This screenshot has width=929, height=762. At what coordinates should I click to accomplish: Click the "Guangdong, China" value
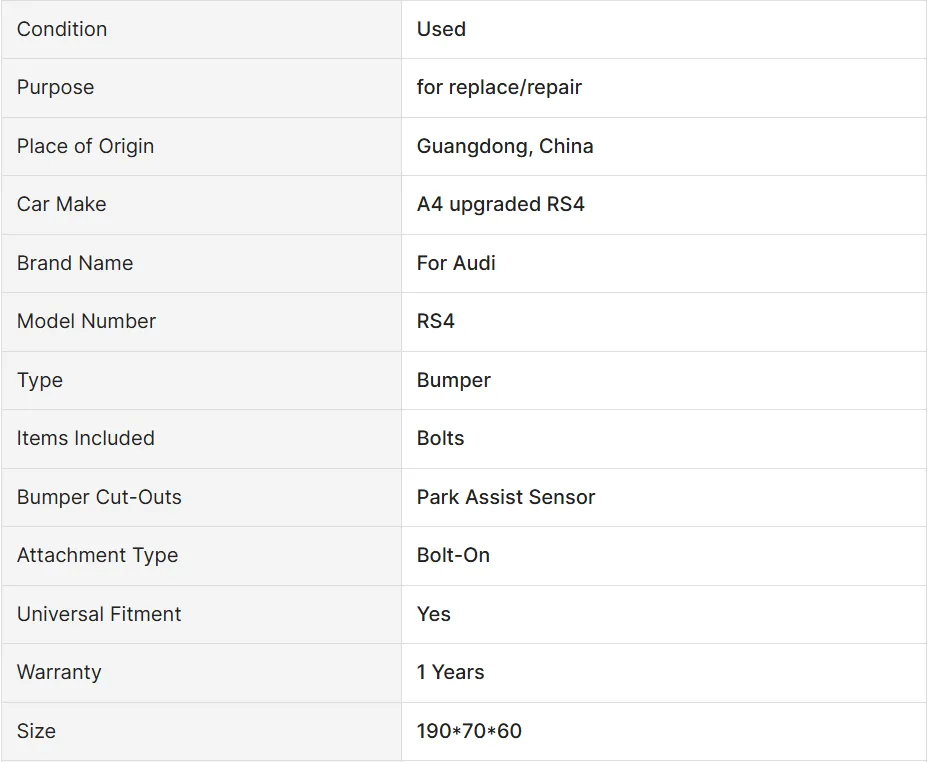point(505,146)
